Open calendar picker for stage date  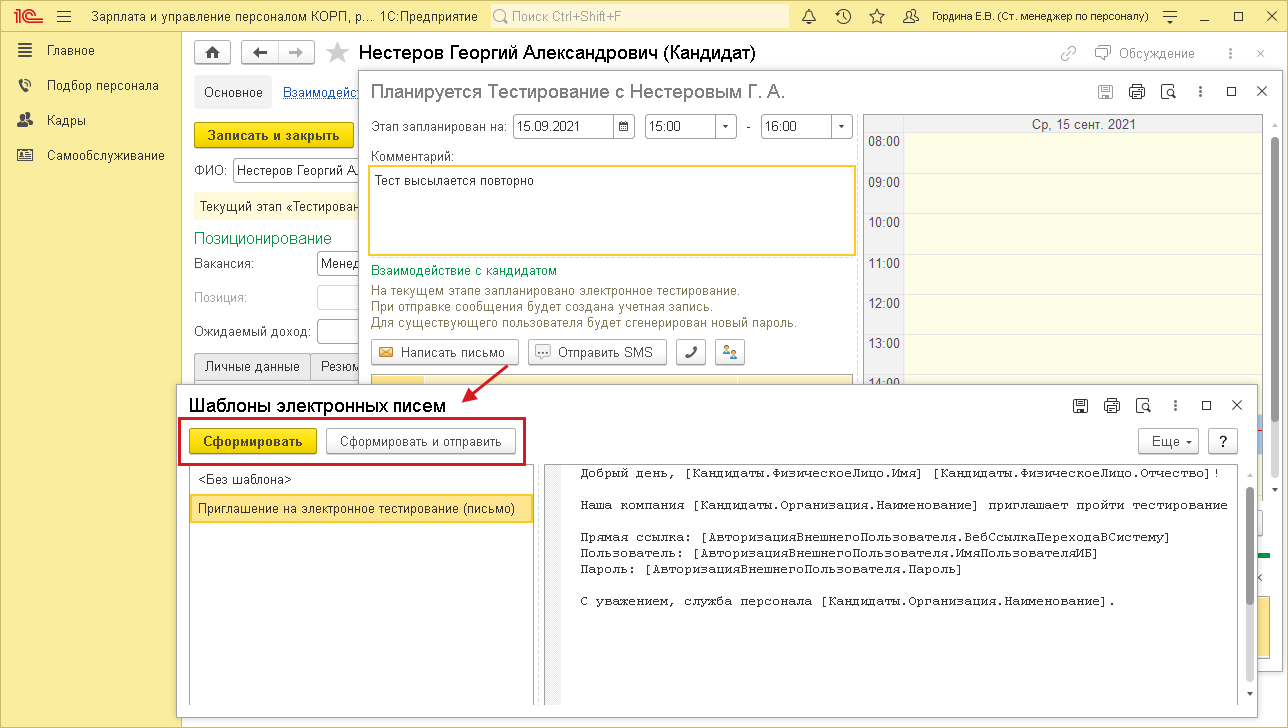624,127
